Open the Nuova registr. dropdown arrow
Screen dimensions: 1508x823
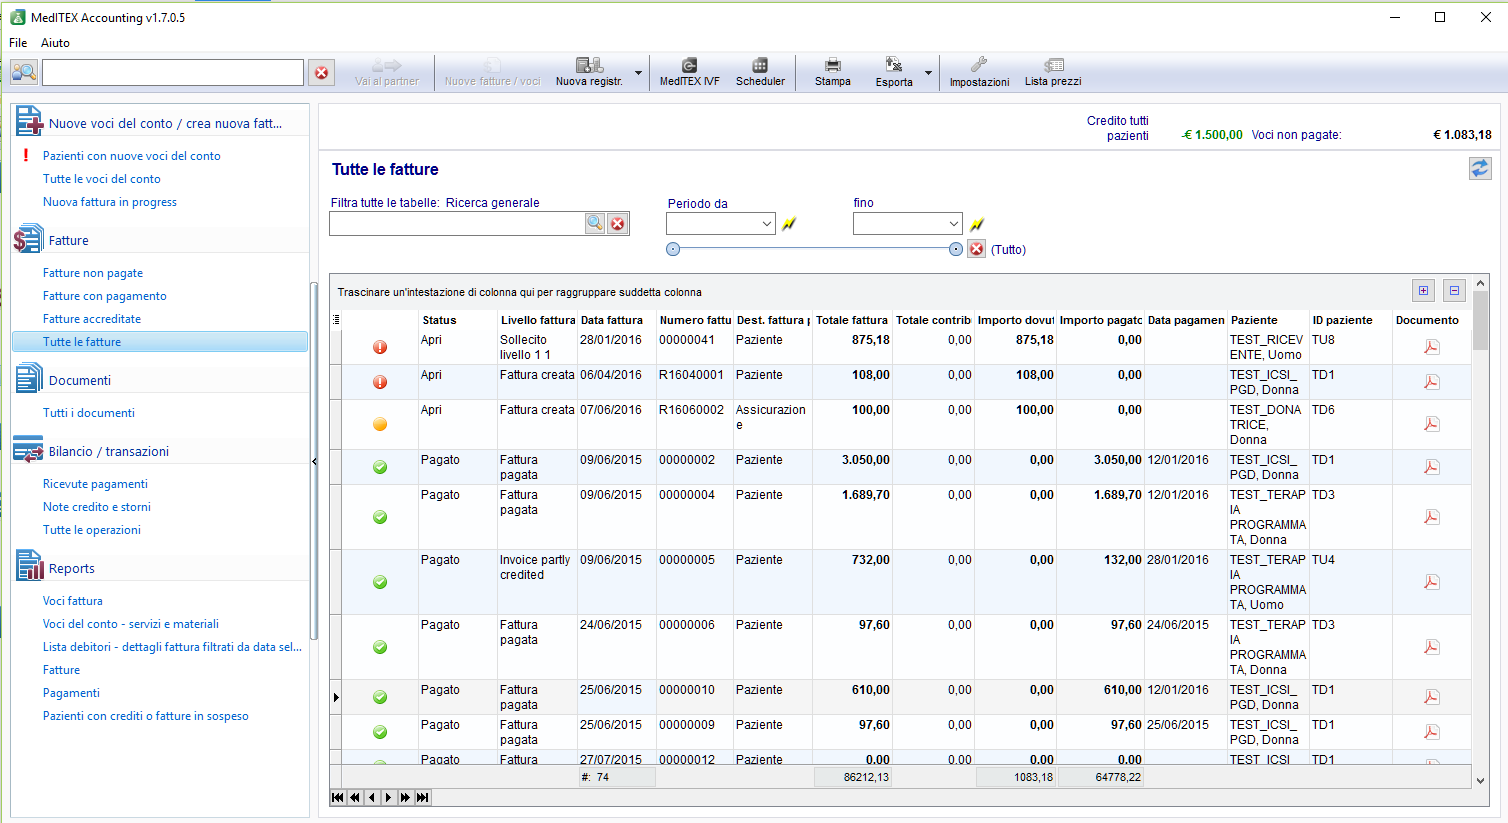(x=638, y=72)
